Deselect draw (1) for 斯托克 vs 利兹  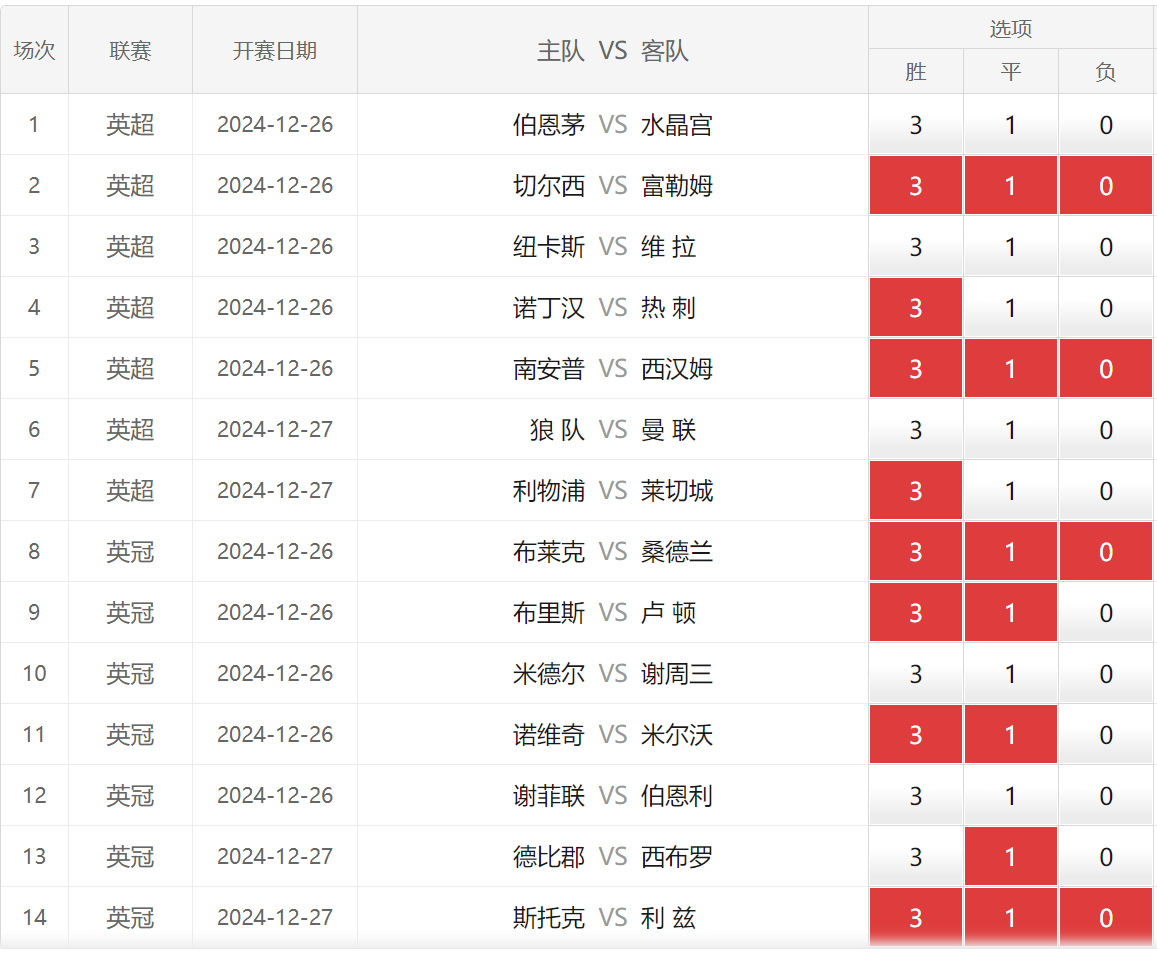[x=1011, y=917]
